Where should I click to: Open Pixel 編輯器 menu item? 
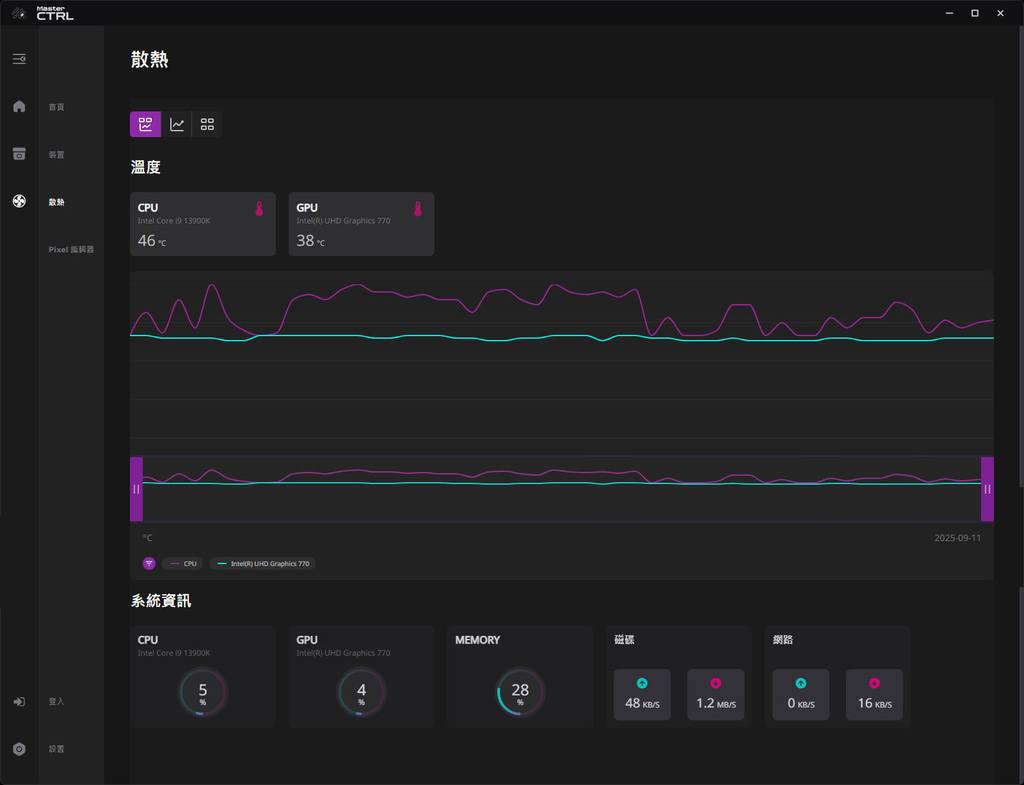[x=71, y=249]
